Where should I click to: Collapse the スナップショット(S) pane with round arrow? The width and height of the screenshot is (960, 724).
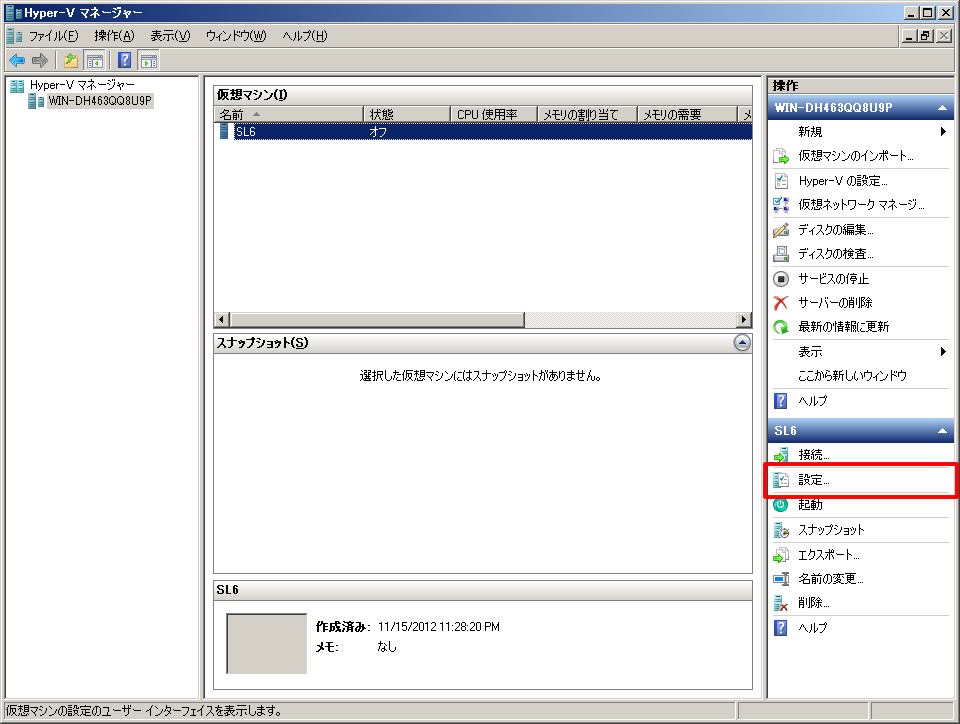click(742, 343)
